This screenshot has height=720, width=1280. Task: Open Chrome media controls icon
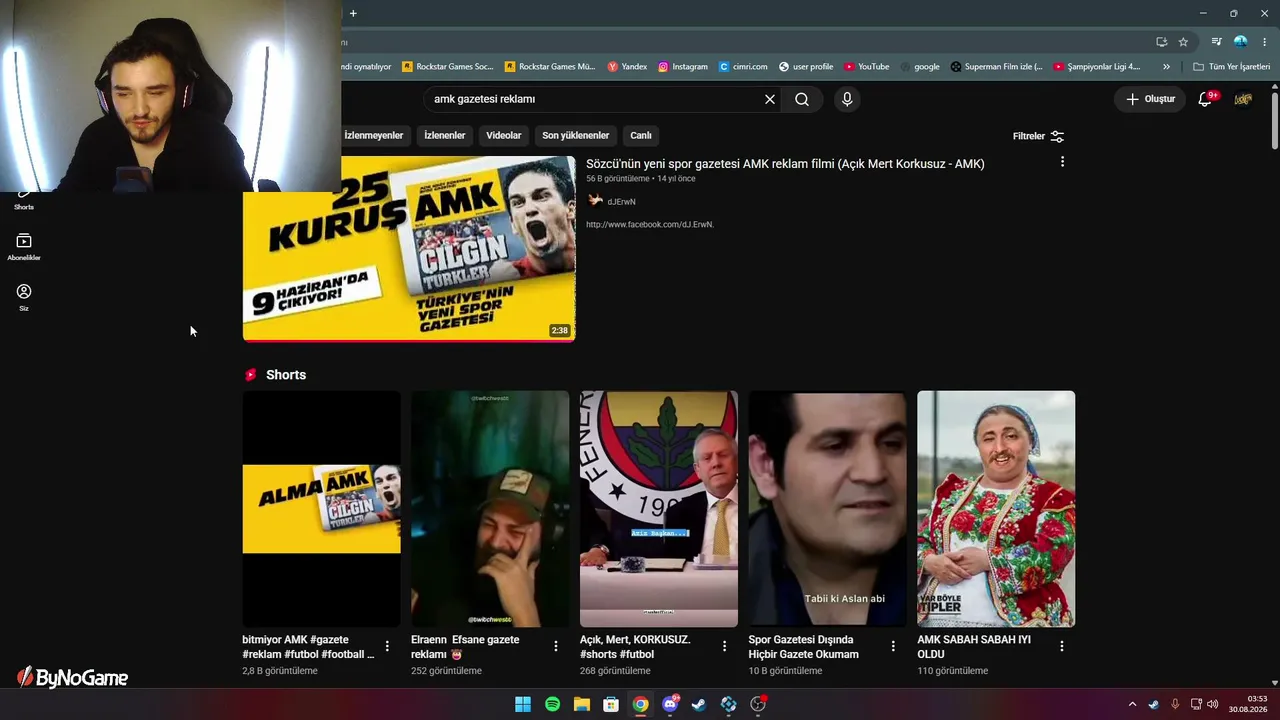(1216, 42)
